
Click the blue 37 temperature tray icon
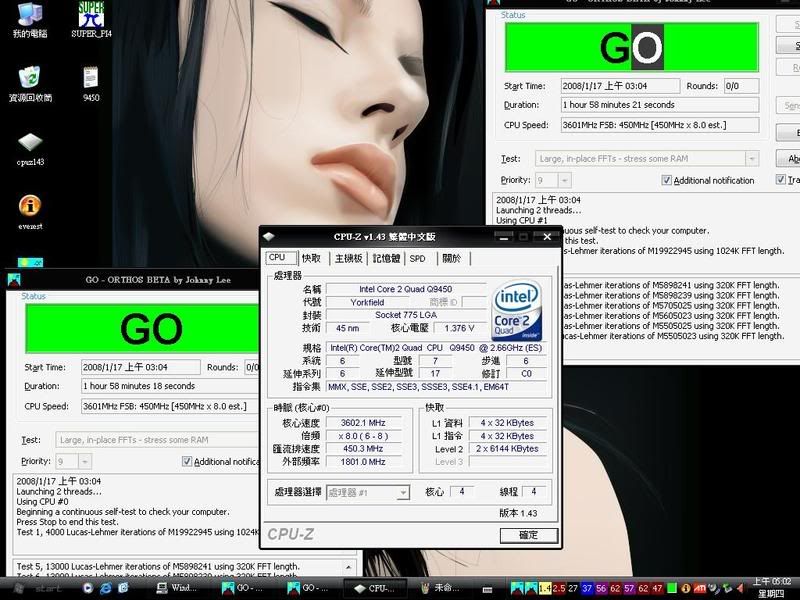click(x=587, y=588)
